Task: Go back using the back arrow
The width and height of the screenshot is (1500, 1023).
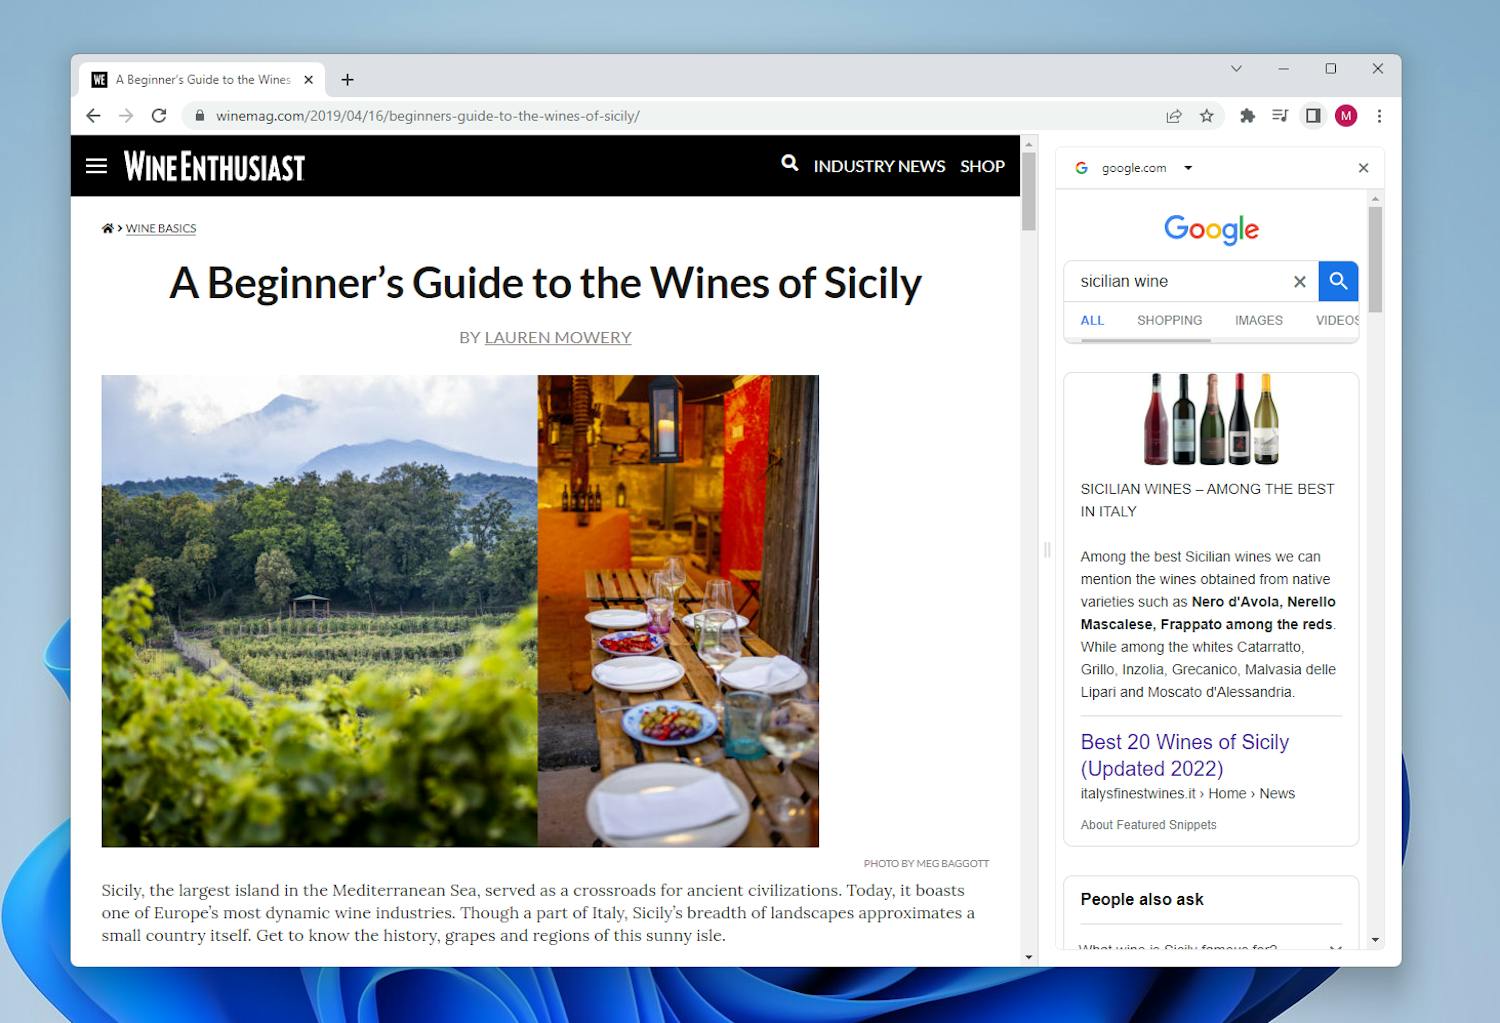Action: click(x=93, y=115)
